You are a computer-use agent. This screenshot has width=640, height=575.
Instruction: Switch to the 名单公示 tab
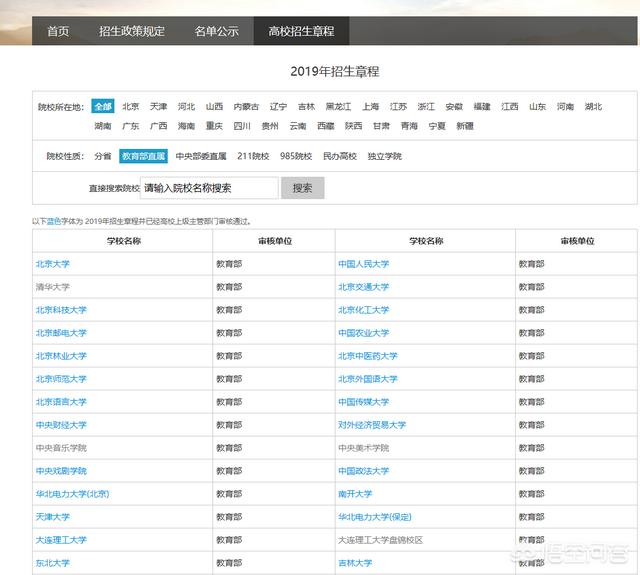[216, 31]
